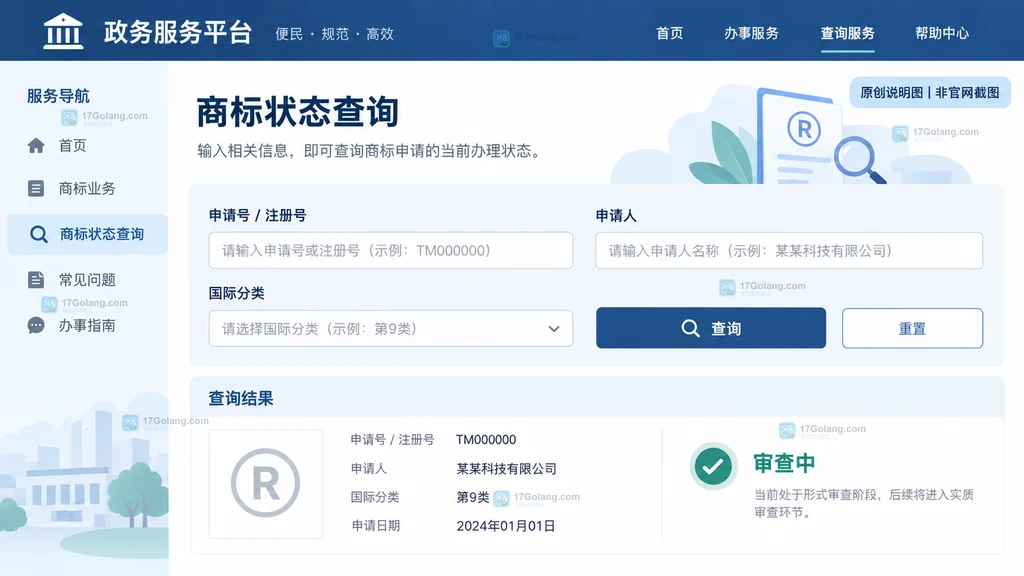Click the green checkmark status icon

pos(713,466)
